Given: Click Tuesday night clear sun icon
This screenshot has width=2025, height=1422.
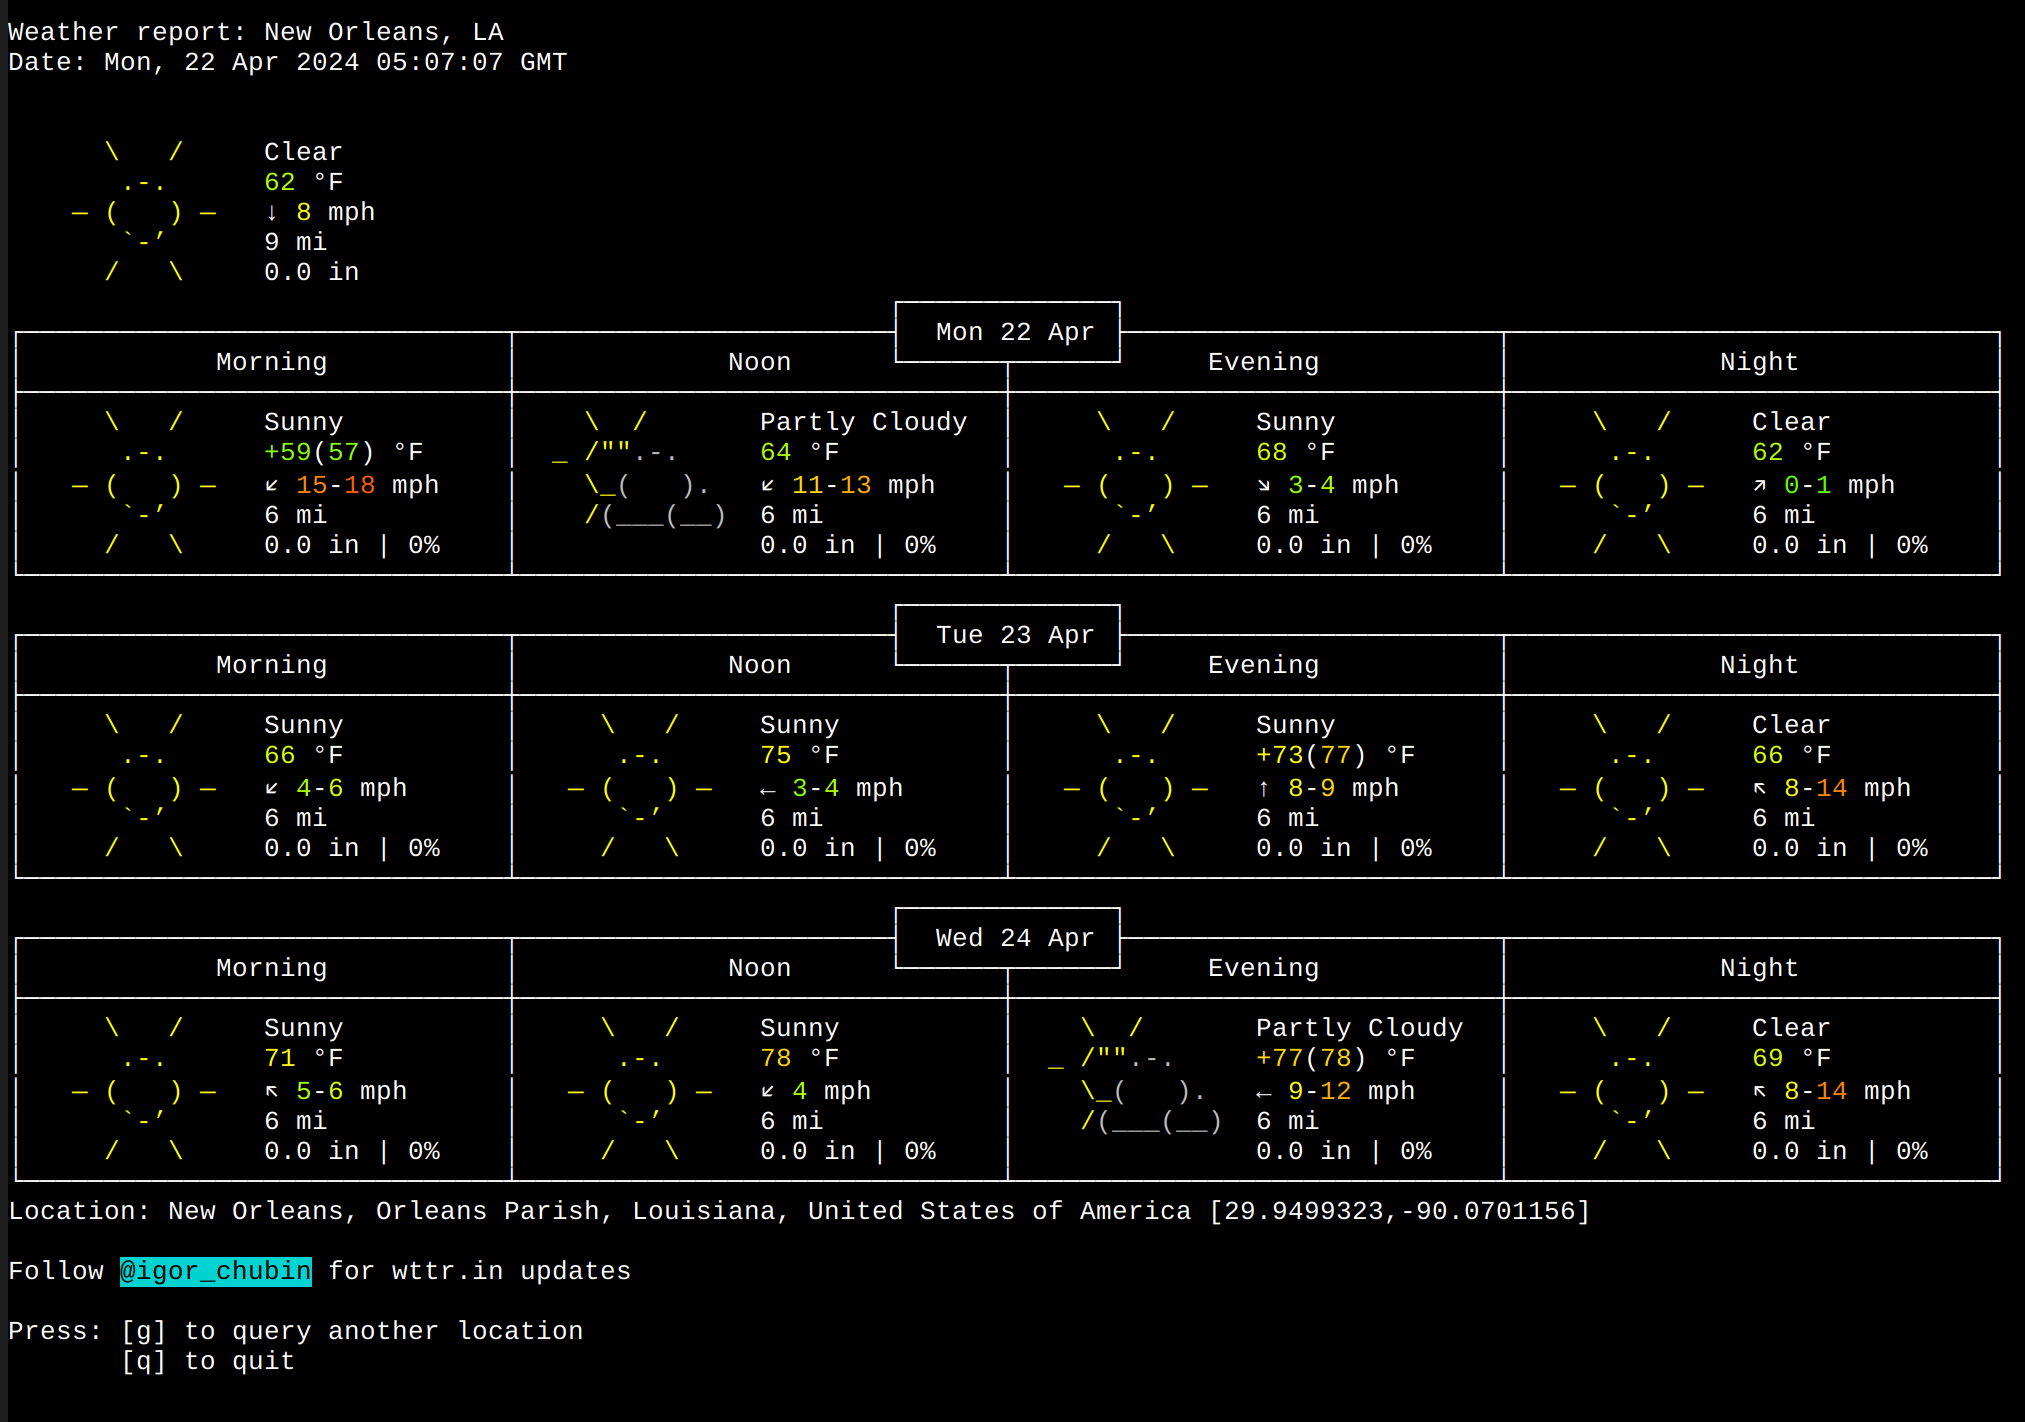Looking at the screenshot, I should click(1632, 787).
